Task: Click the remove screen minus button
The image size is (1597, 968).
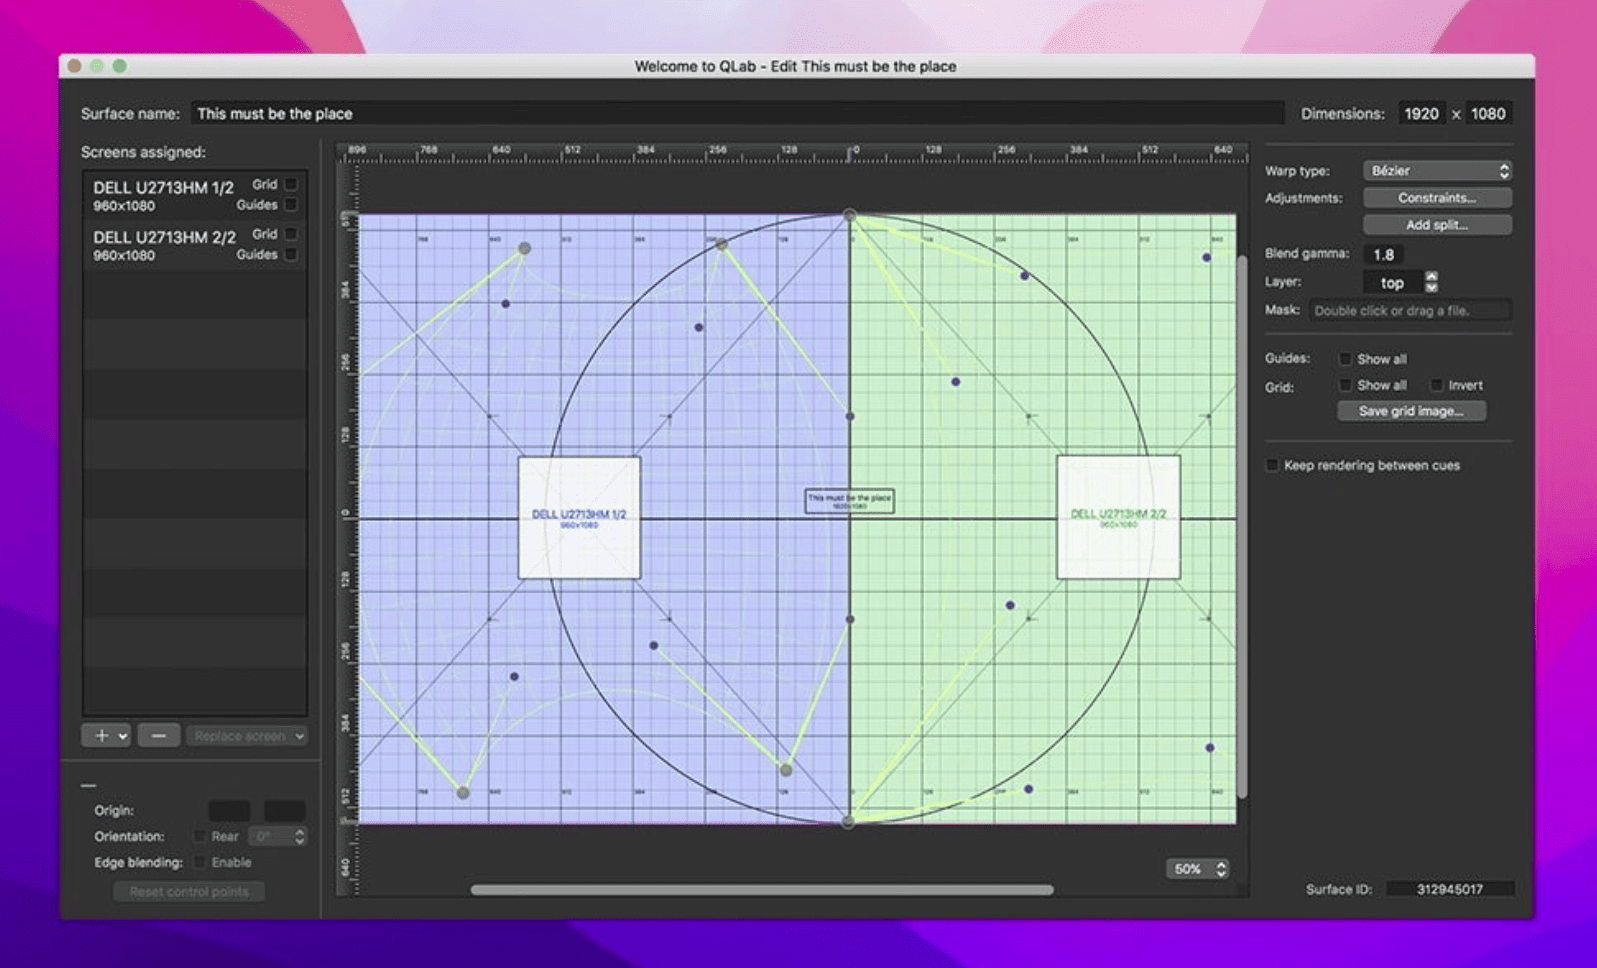Action: (x=158, y=736)
